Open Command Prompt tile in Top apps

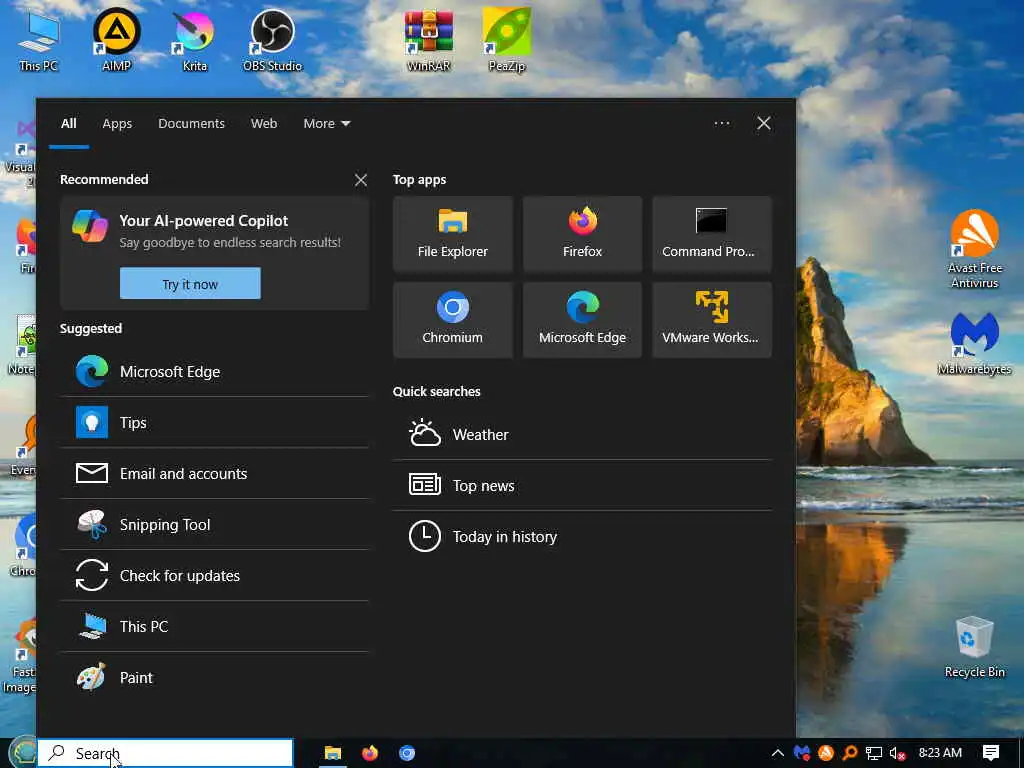[711, 234]
